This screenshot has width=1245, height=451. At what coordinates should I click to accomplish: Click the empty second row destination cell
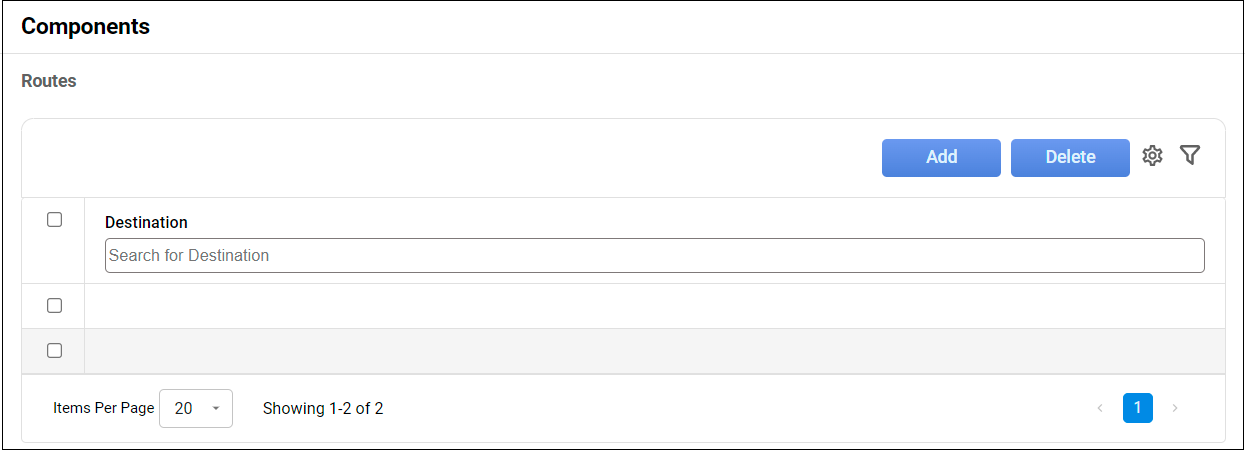point(654,350)
